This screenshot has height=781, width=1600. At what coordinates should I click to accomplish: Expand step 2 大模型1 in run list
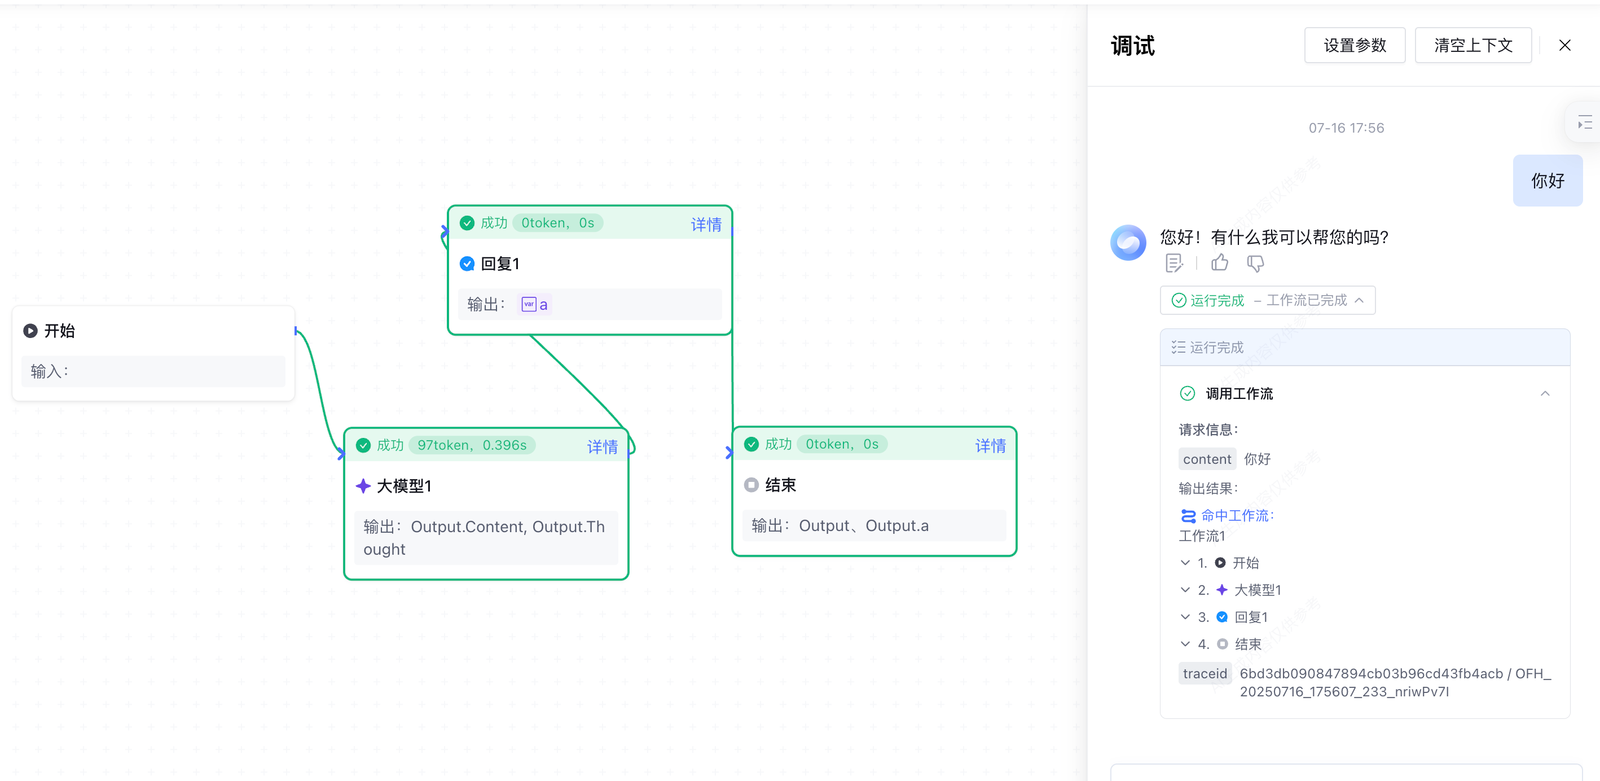(1185, 590)
